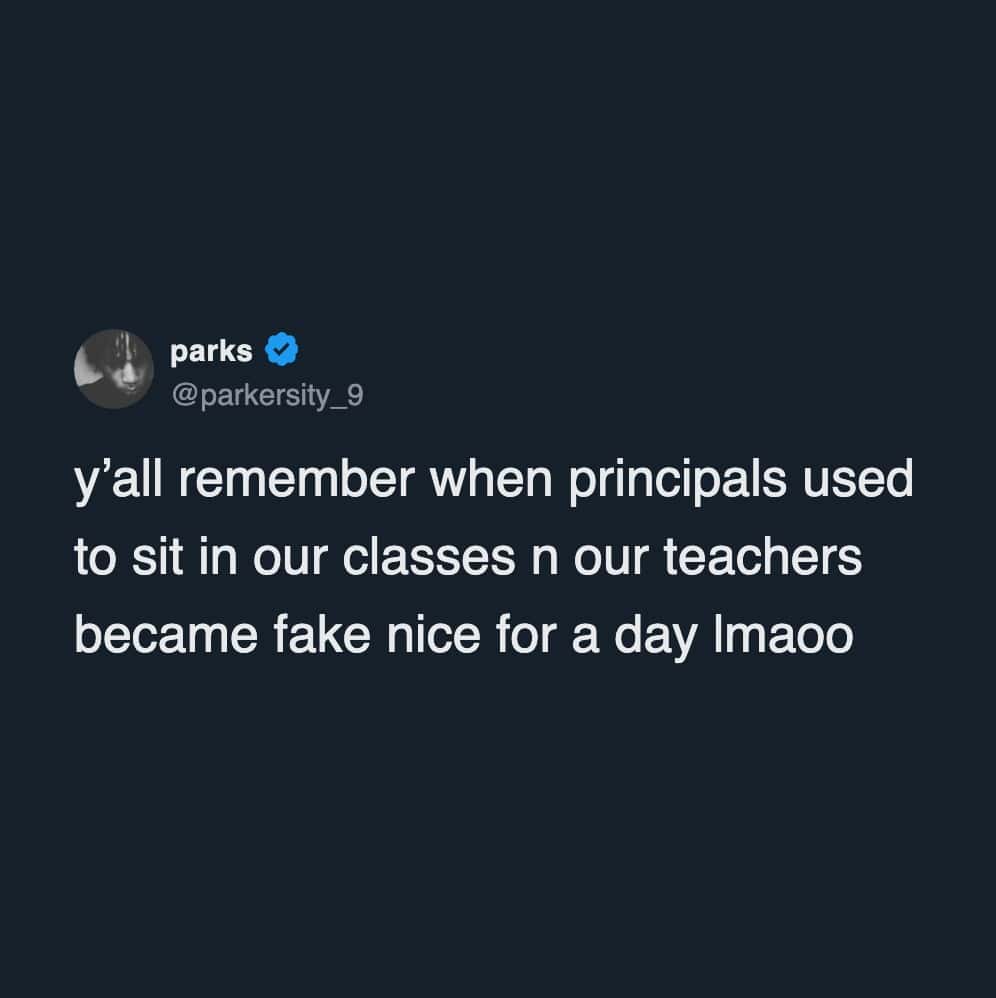The height and width of the screenshot is (998, 996).
Task: Click the word "y'all" starting the tweet
Action: [118, 481]
